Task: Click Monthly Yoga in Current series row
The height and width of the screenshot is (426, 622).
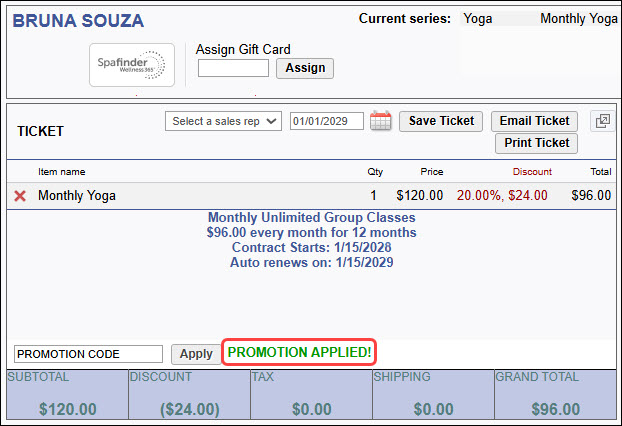Action: [x=579, y=19]
